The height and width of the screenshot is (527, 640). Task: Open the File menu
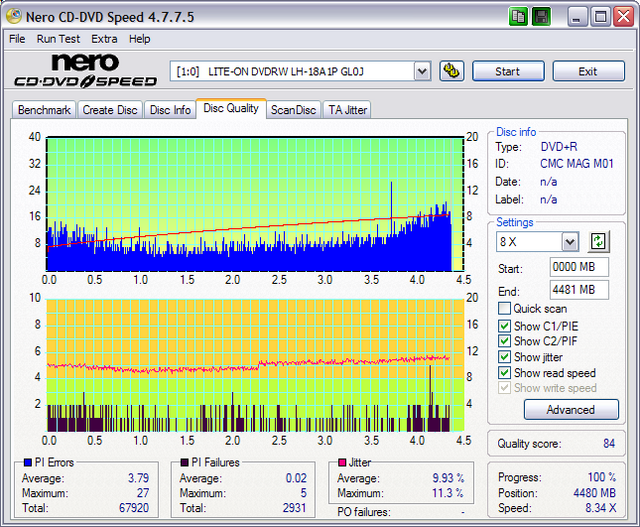(17, 39)
